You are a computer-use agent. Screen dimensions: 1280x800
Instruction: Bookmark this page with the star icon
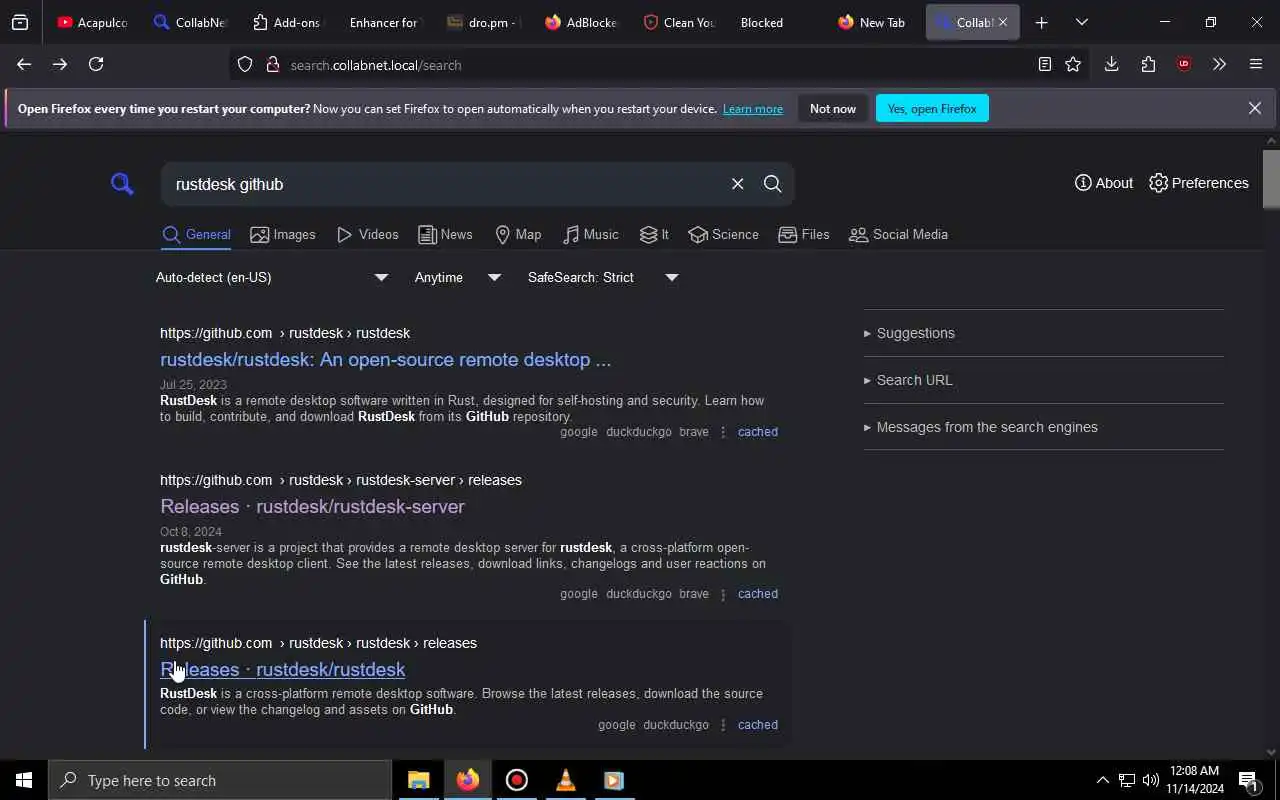[x=1073, y=64]
